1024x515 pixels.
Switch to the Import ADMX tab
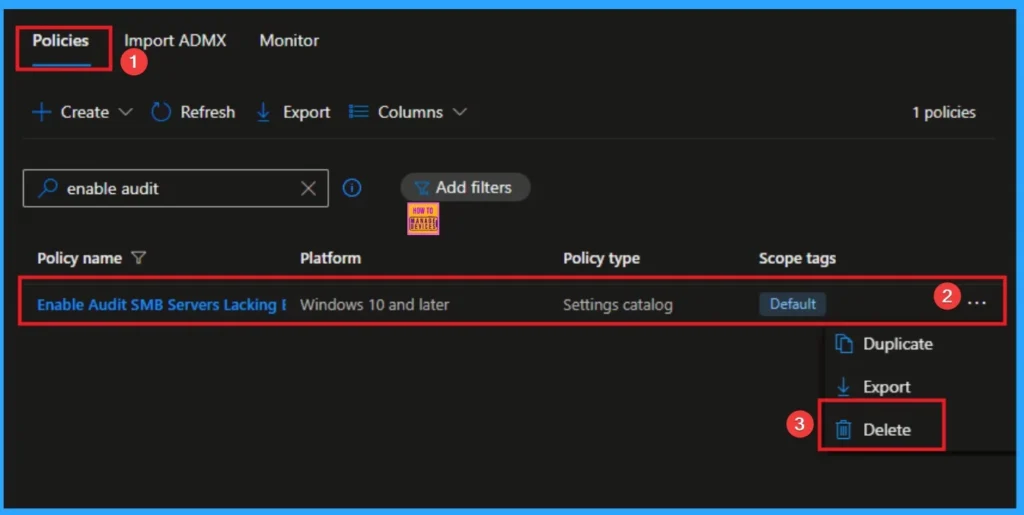click(175, 41)
